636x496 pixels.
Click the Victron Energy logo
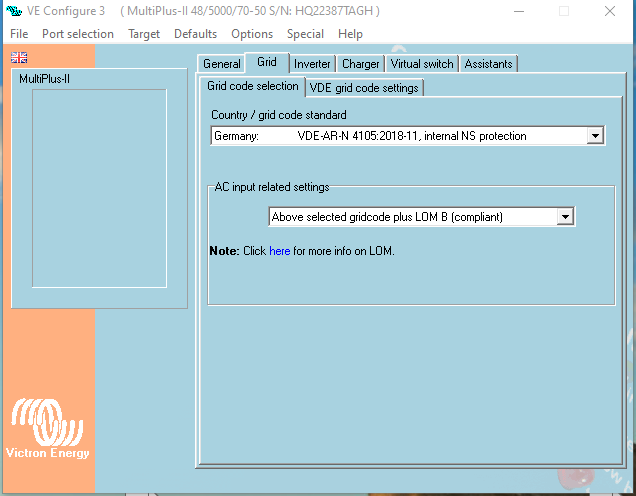pyautogui.click(x=48, y=430)
